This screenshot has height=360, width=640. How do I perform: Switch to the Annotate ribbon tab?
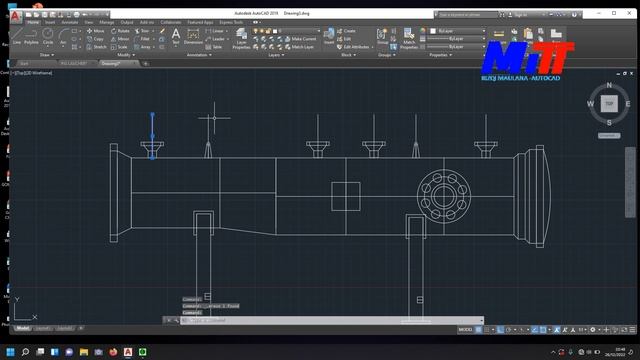(x=70, y=22)
